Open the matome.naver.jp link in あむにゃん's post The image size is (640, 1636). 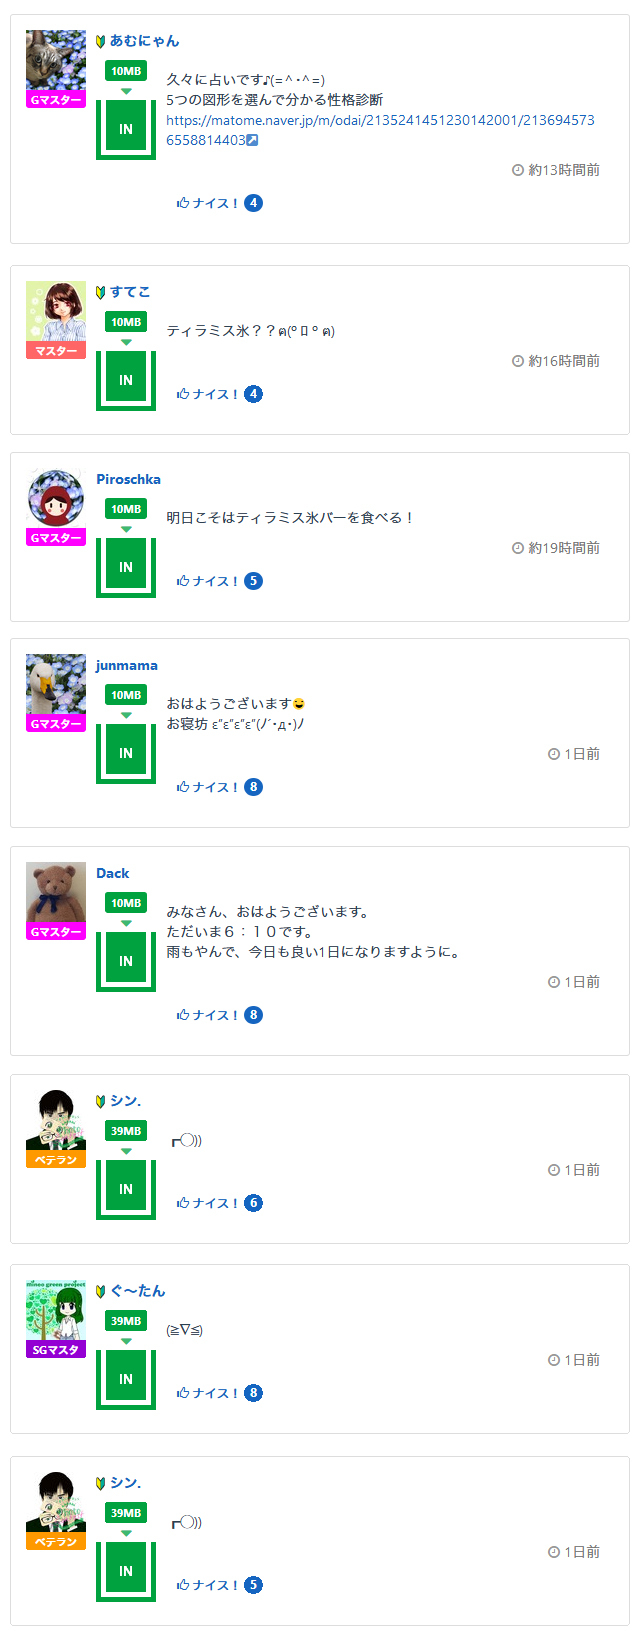tap(380, 120)
